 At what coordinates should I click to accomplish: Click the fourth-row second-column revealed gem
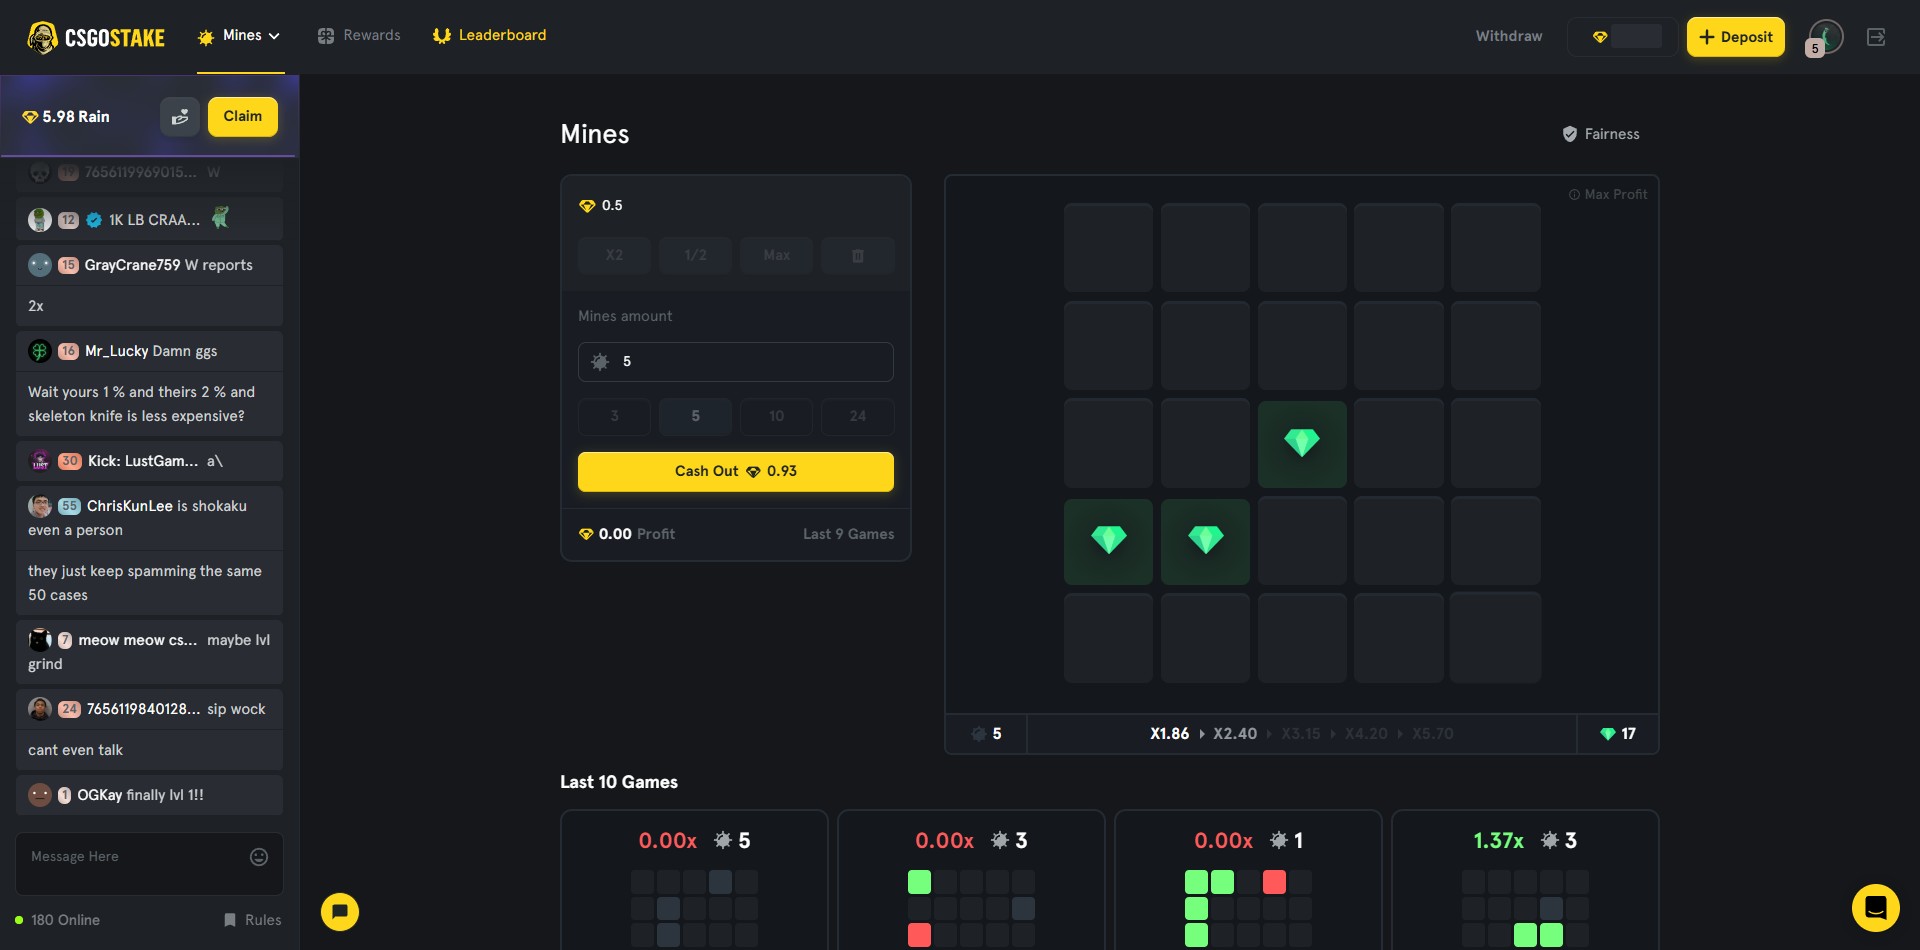tap(1205, 541)
